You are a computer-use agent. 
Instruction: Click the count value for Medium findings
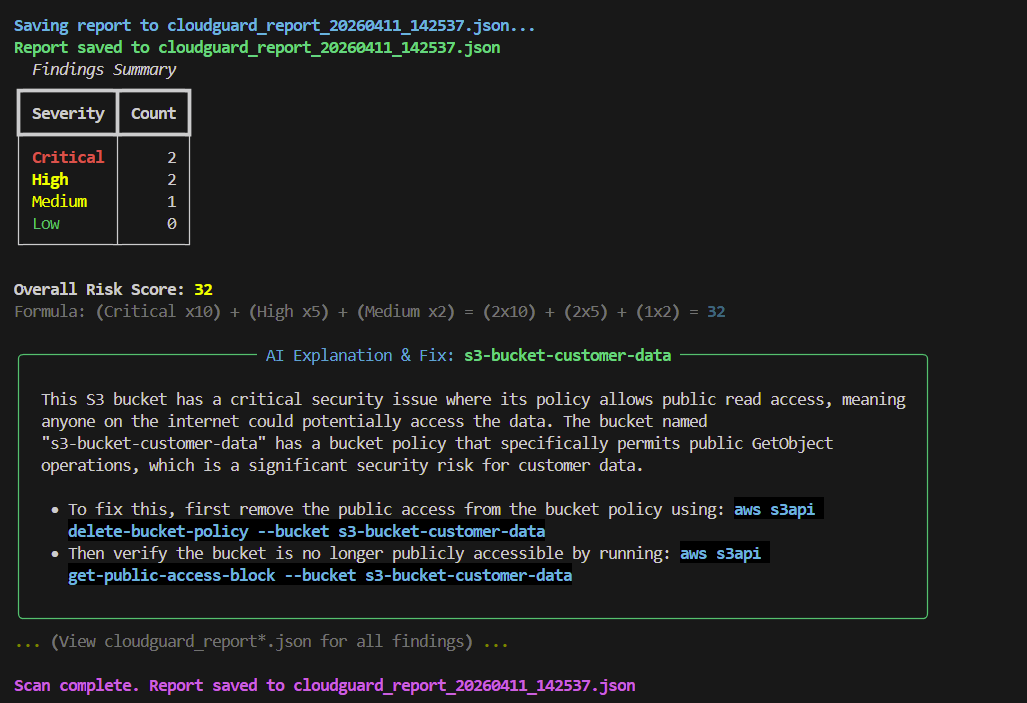(171, 201)
